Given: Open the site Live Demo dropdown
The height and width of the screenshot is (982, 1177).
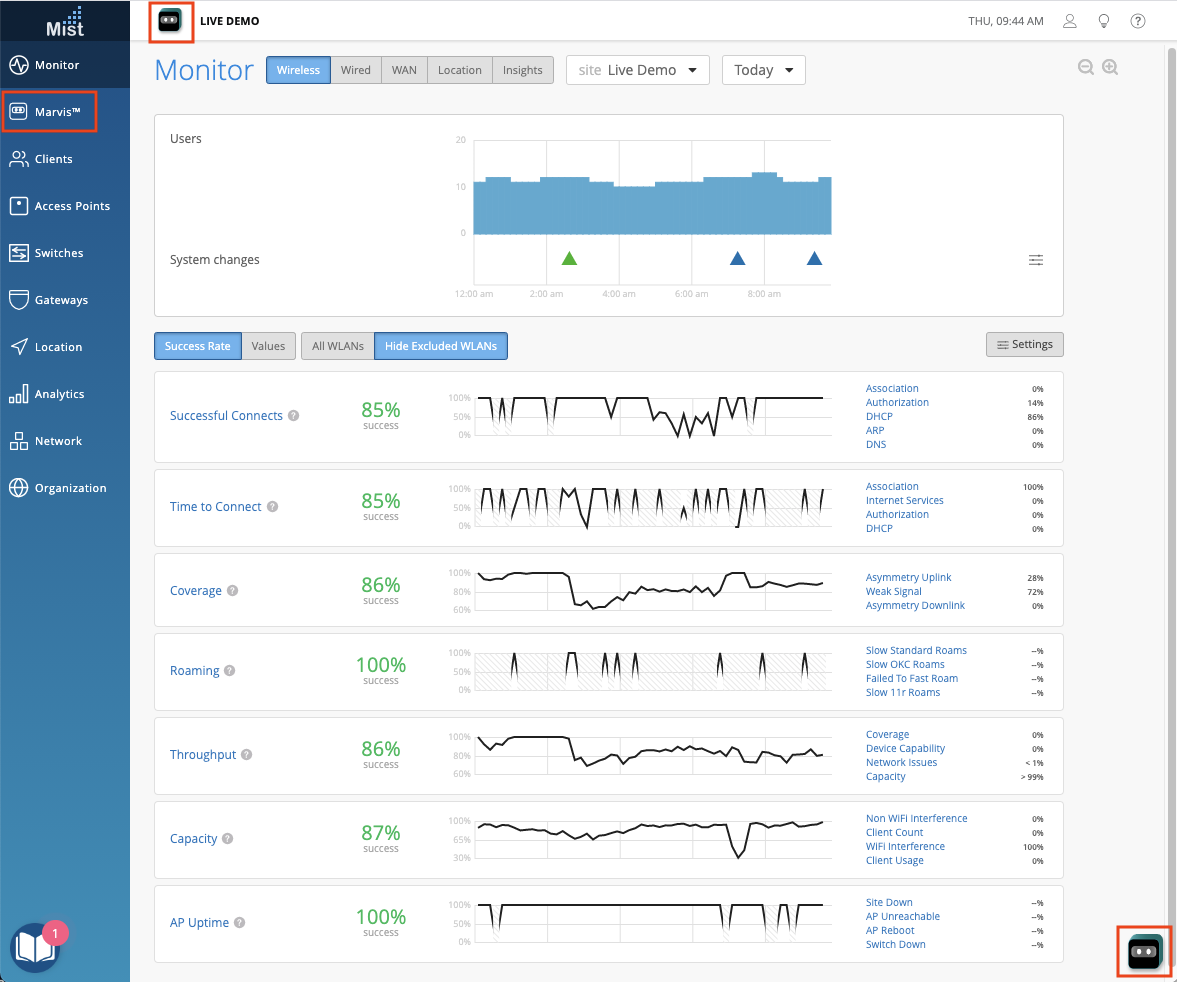Looking at the screenshot, I should click(x=637, y=70).
